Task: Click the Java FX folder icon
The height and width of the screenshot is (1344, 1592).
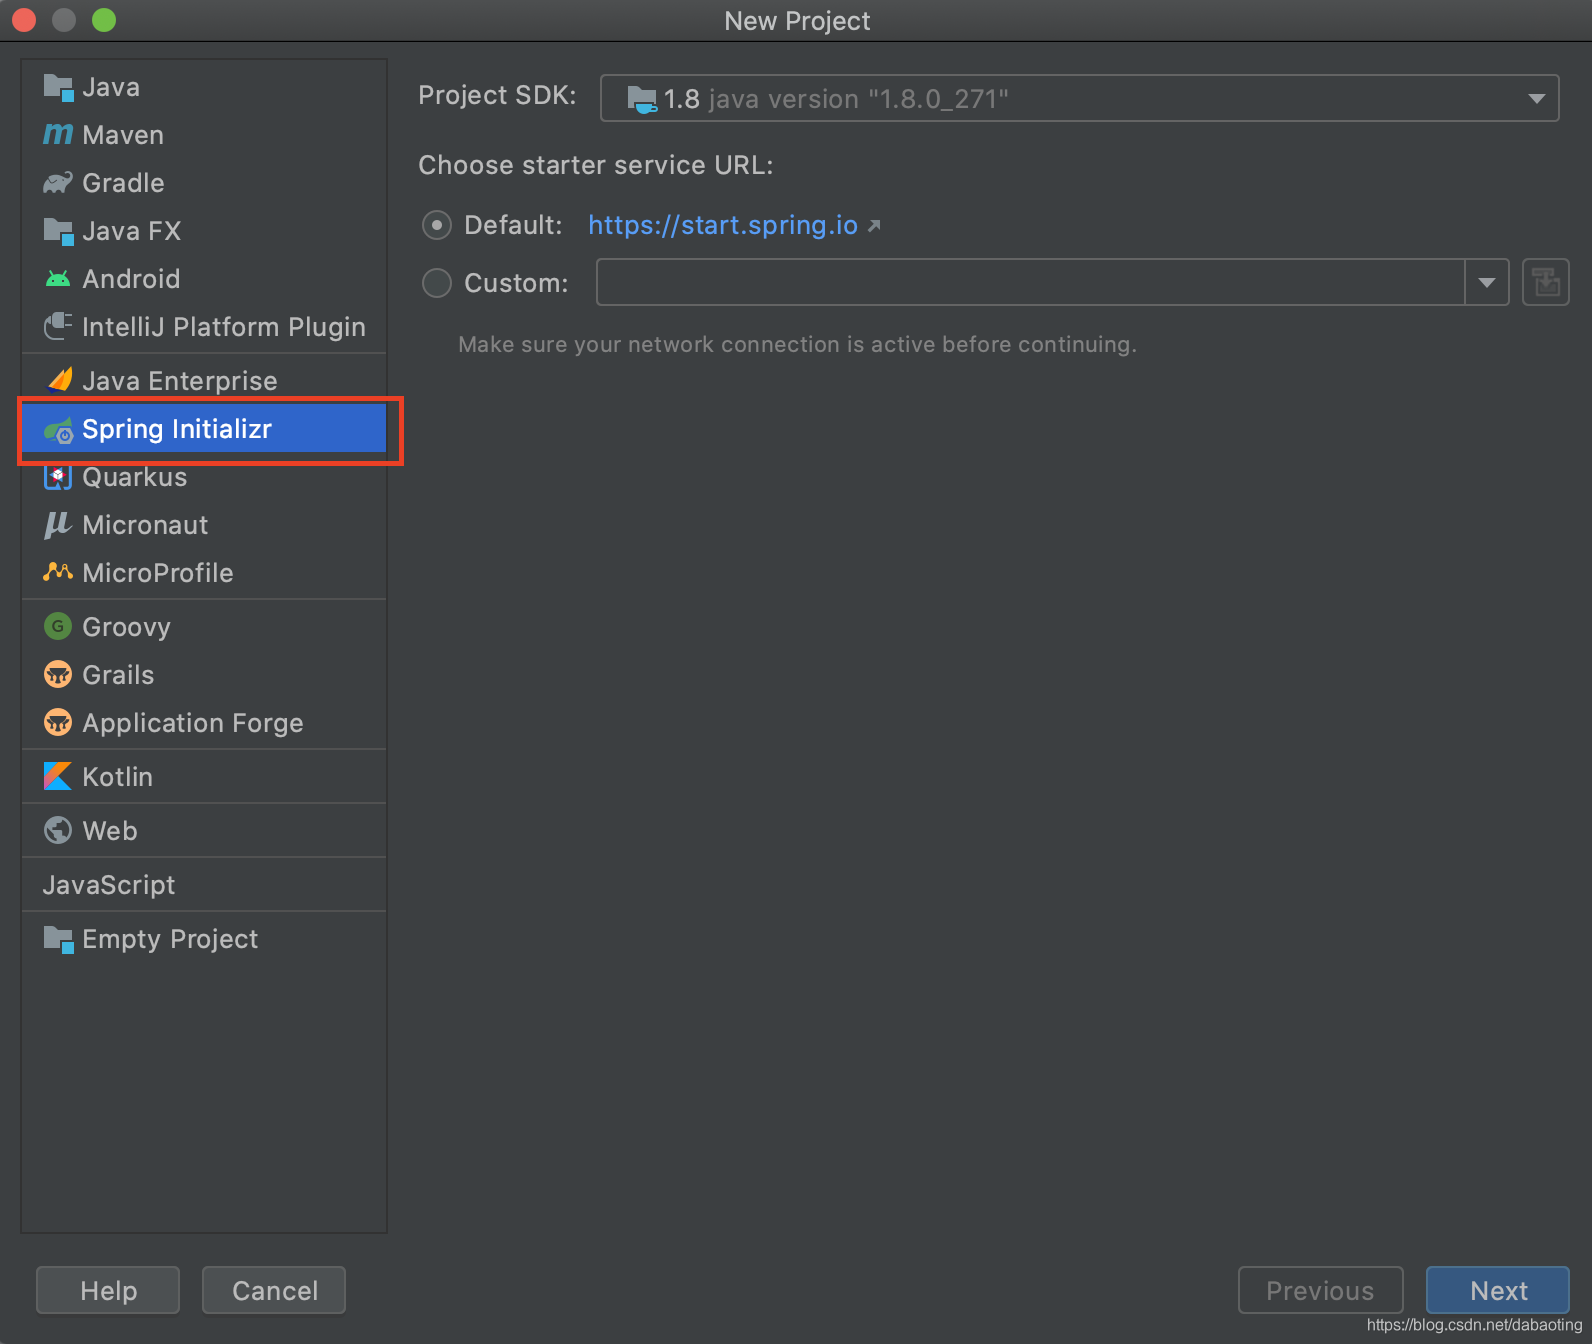Action: click(58, 231)
